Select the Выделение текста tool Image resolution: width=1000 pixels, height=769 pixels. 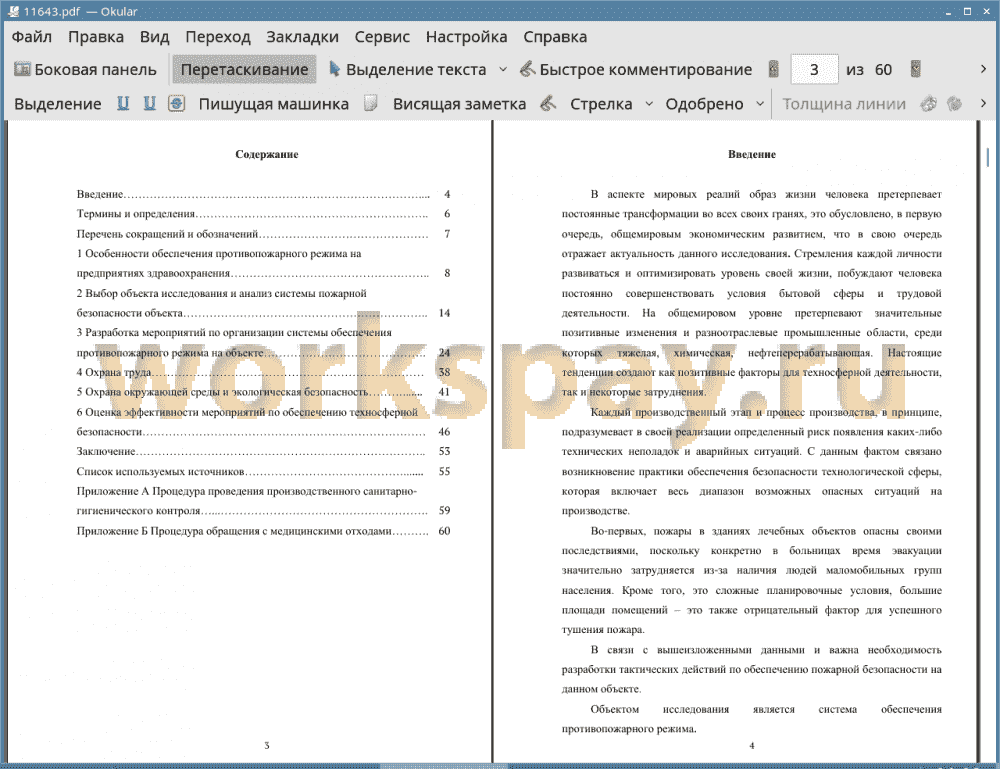pyautogui.click(x=408, y=70)
